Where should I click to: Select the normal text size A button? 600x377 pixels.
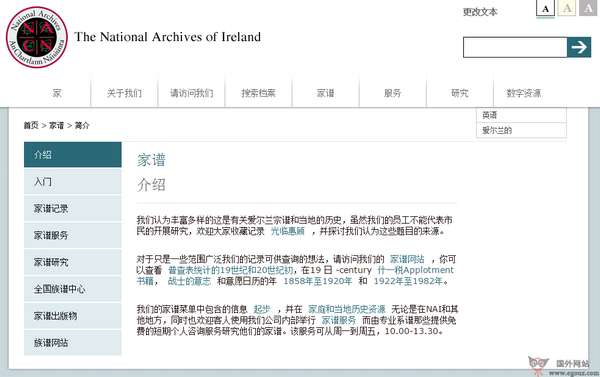[545, 9]
